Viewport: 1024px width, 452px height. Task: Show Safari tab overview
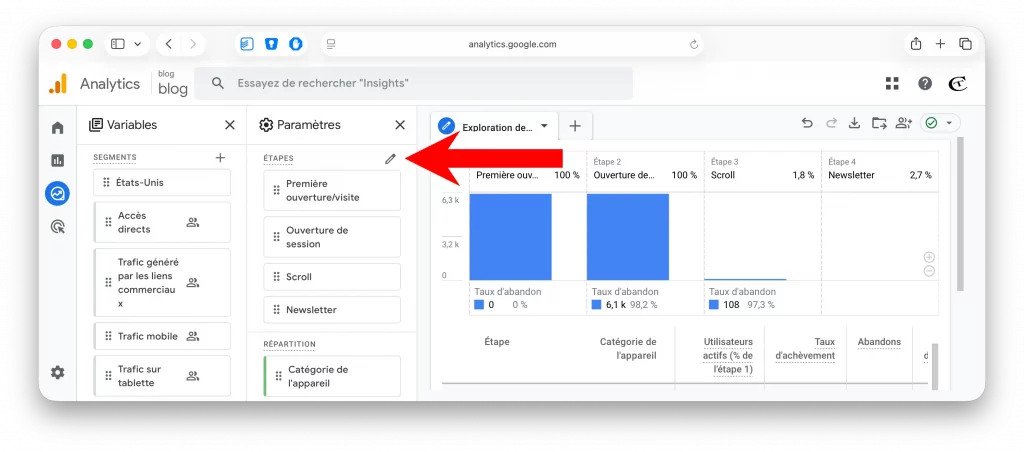965,44
